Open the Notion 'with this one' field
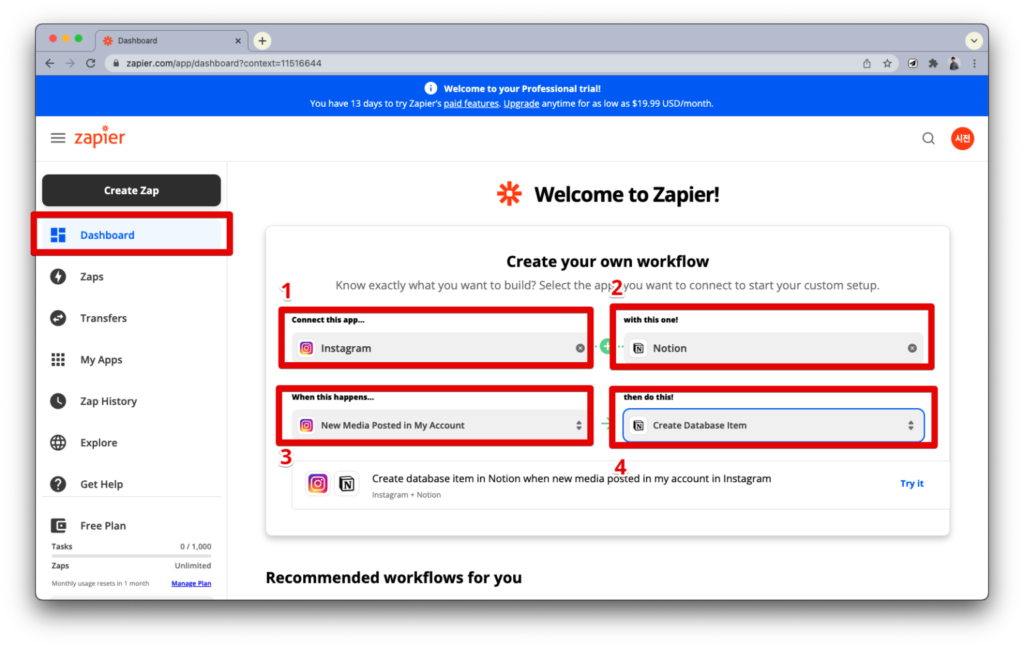This screenshot has width=1024, height=647. tap(773, 348)
